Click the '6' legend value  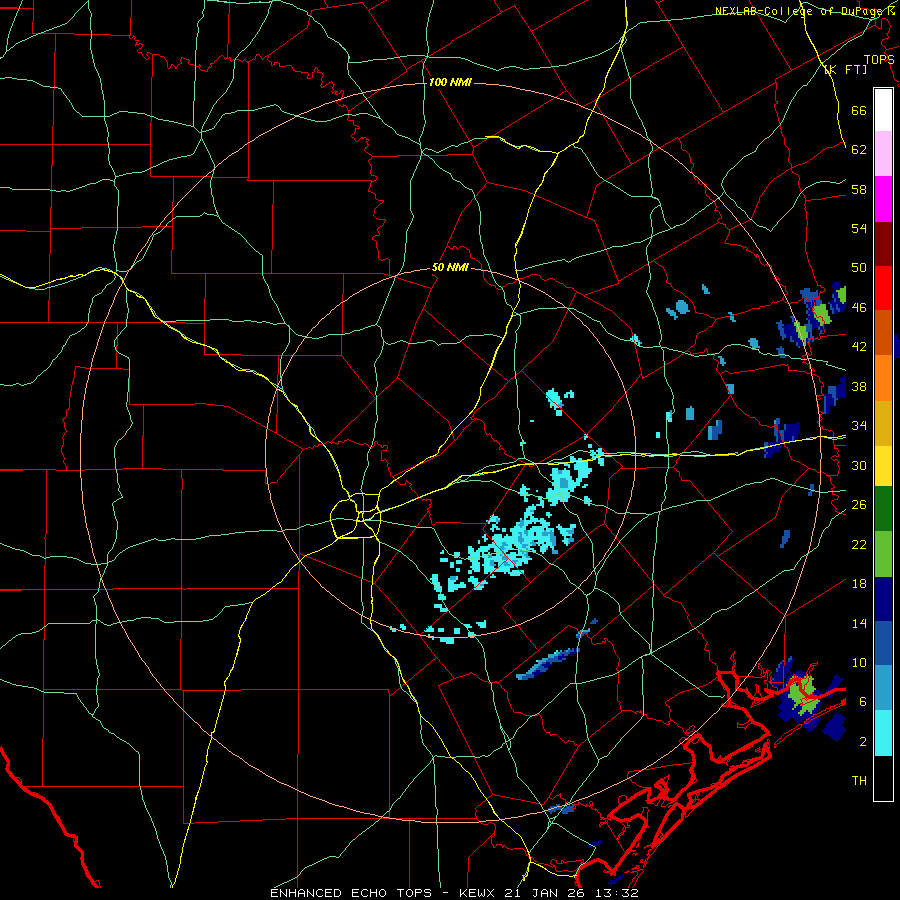[862, 701]
